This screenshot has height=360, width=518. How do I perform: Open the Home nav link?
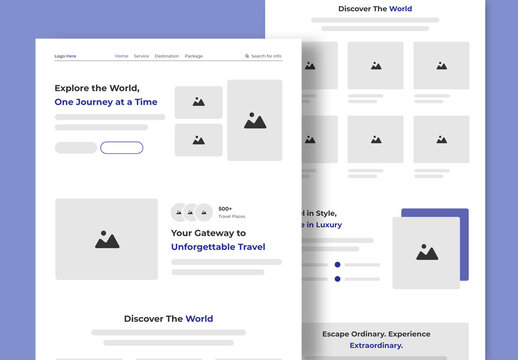pos(122,56)
